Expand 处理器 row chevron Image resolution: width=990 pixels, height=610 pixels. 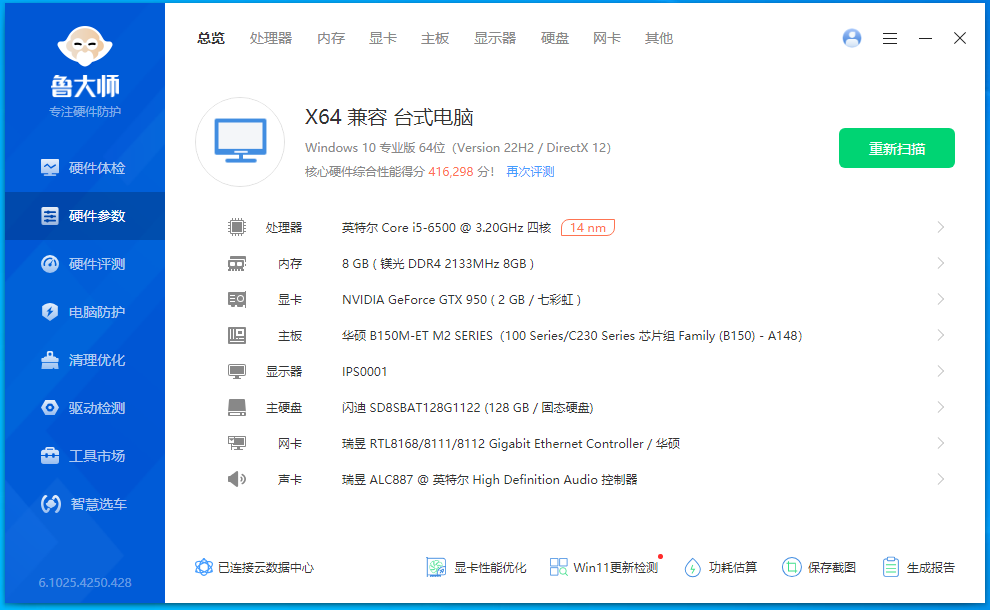(x=940, y=227)
